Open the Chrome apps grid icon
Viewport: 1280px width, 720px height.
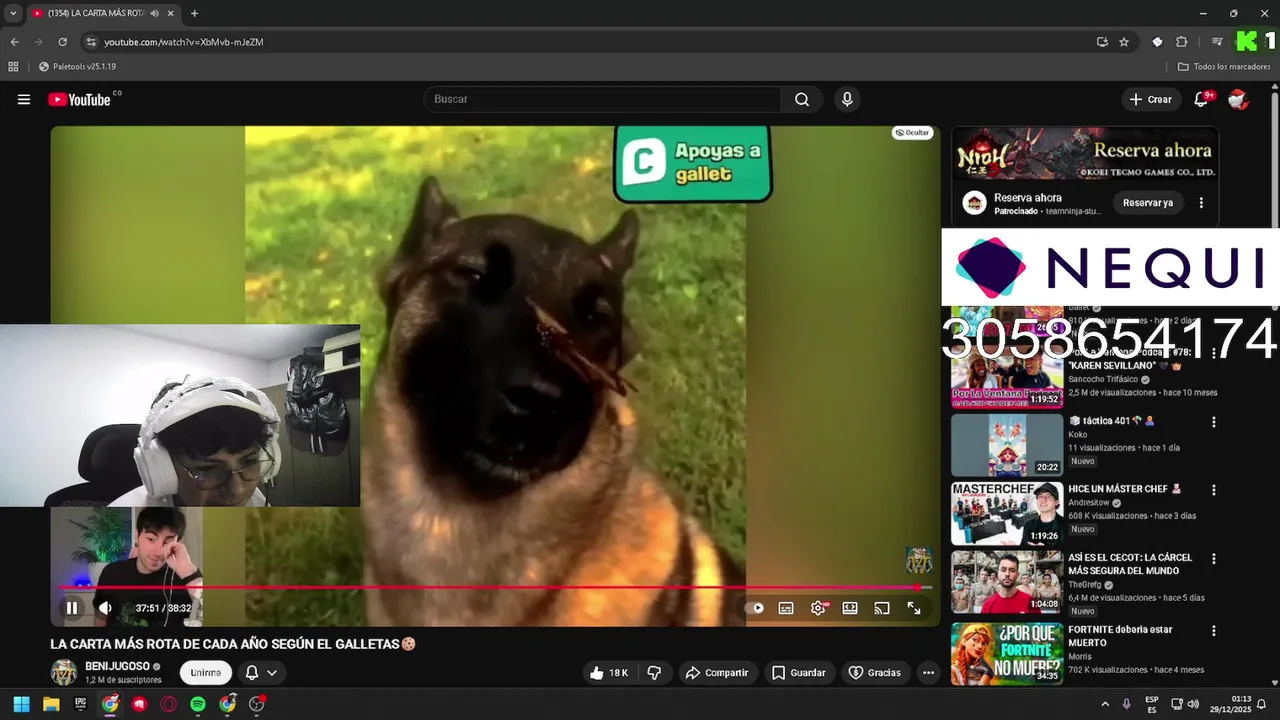pyautogui.click(x=13, y=67)
